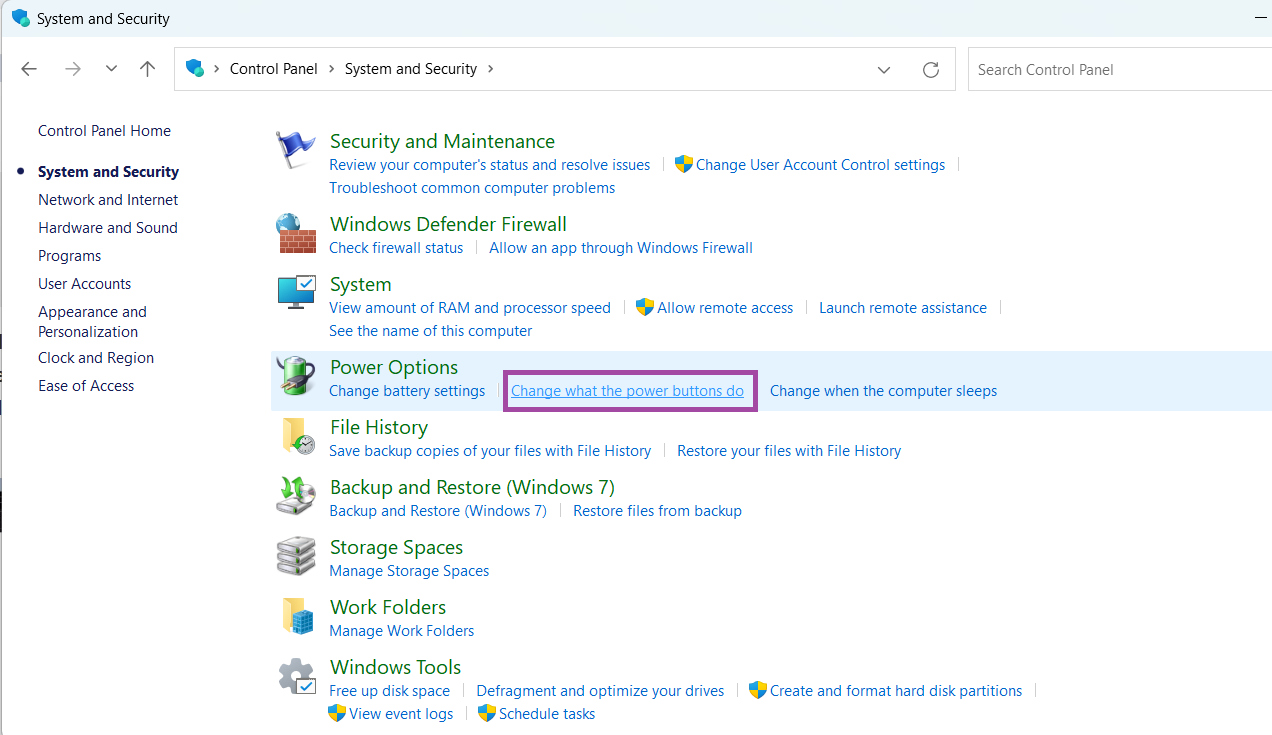Open Change what the power buttons do
Viewport: 1272px width, 735px height.
[627, 391]
